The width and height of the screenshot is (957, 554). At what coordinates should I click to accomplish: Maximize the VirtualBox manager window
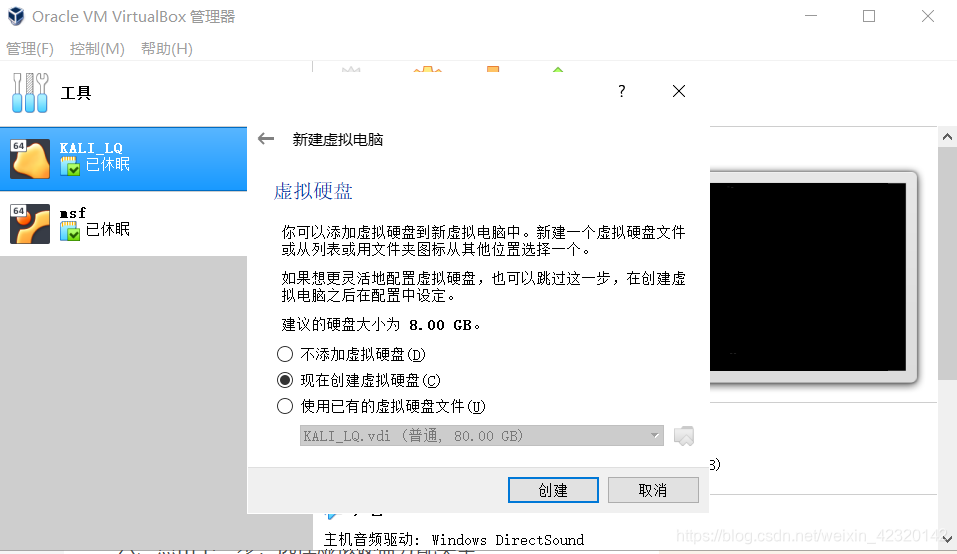tap(869, 16)
